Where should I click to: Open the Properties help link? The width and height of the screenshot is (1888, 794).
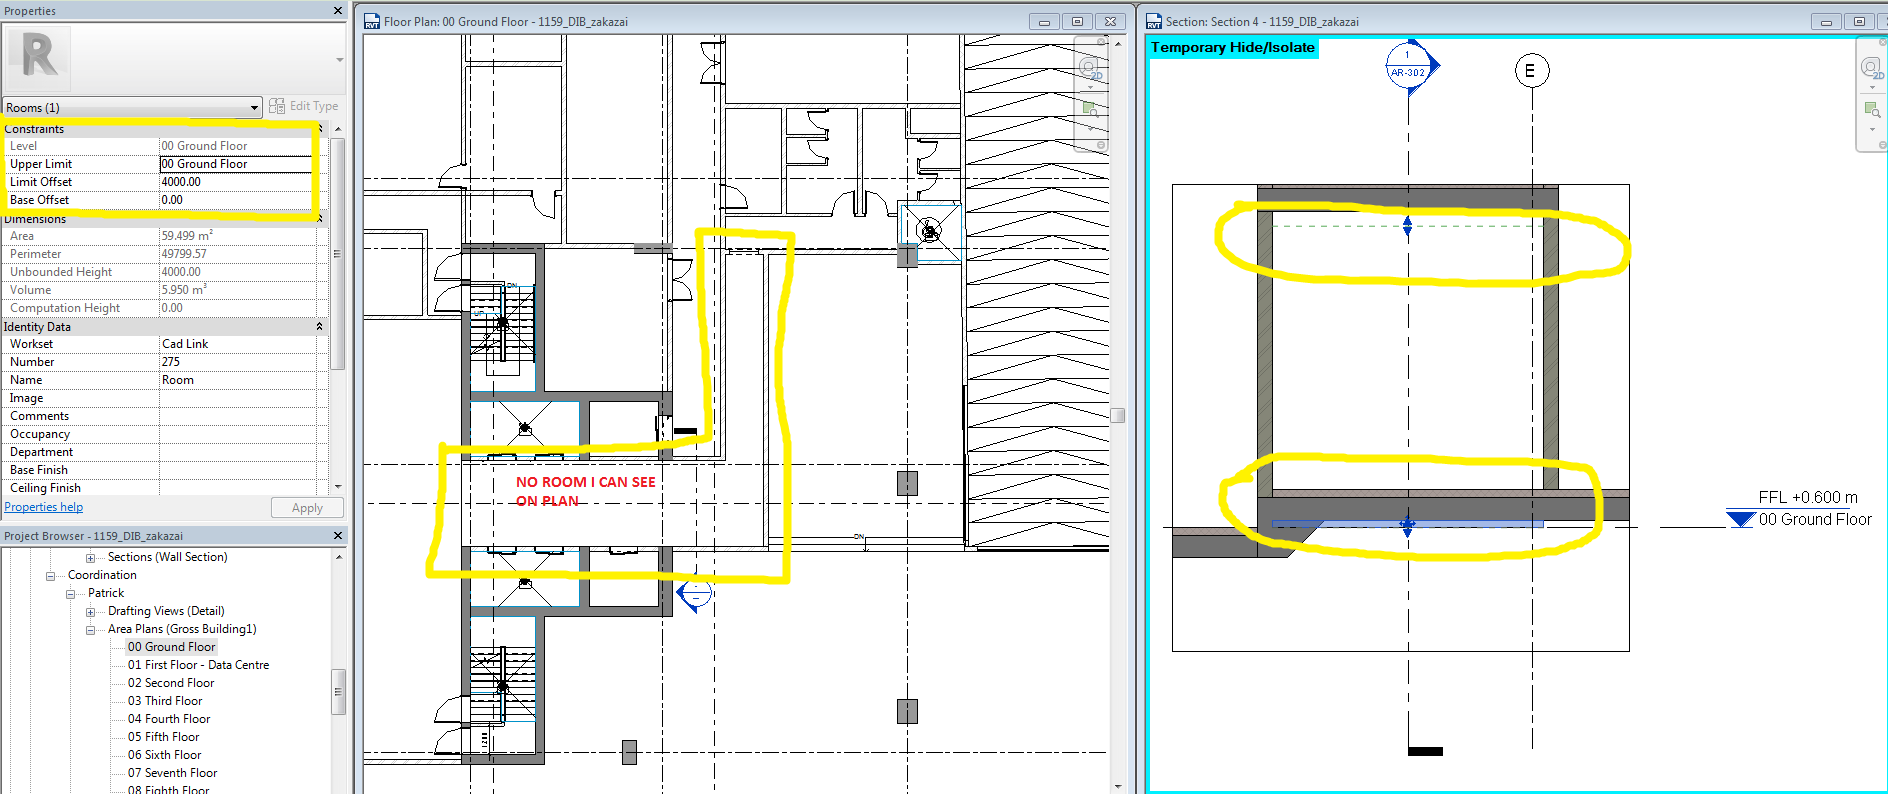[x=44, y=507]
